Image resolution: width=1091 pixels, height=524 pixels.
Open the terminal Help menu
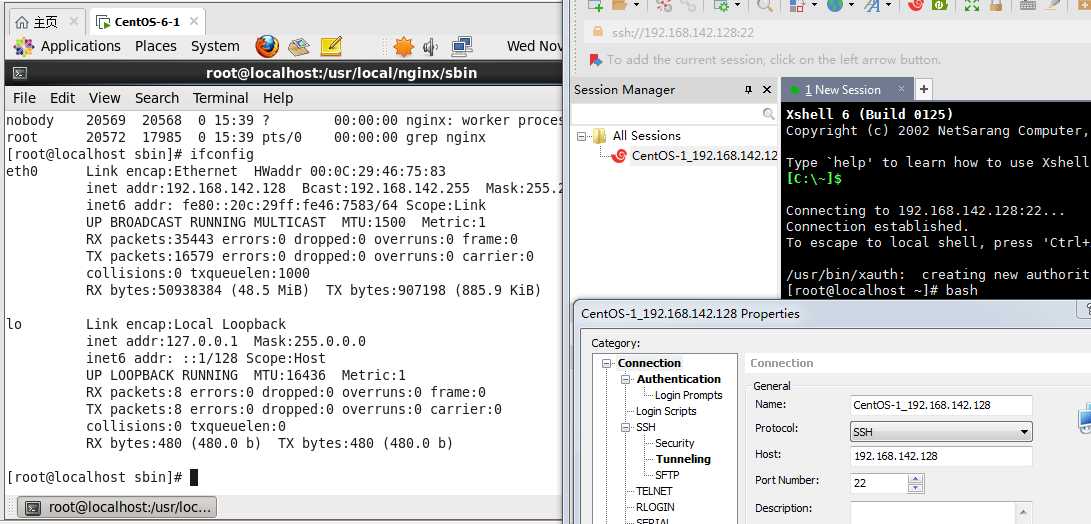(278, 98)
